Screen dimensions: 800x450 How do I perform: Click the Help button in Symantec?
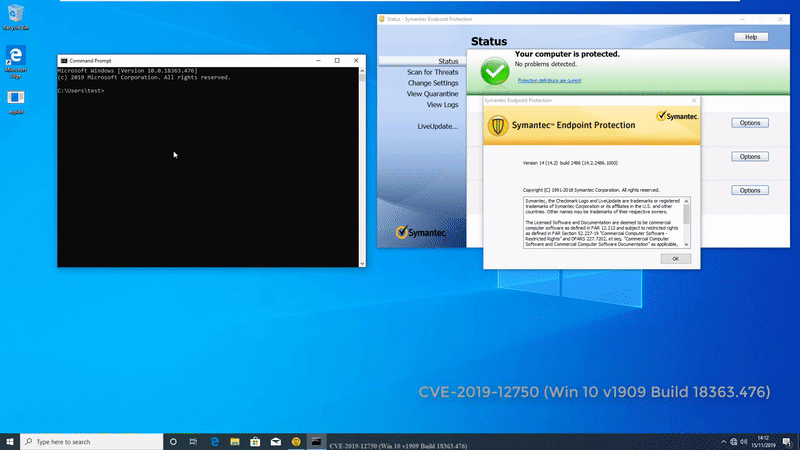(x=750, y=37)
